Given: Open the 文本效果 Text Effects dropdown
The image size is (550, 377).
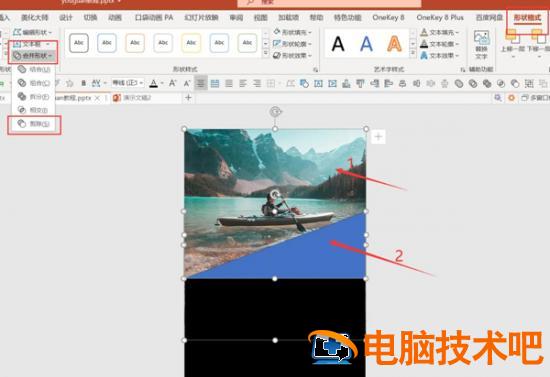Looking at the screenshot, I should pyautogui.click(x=440, y=55).
